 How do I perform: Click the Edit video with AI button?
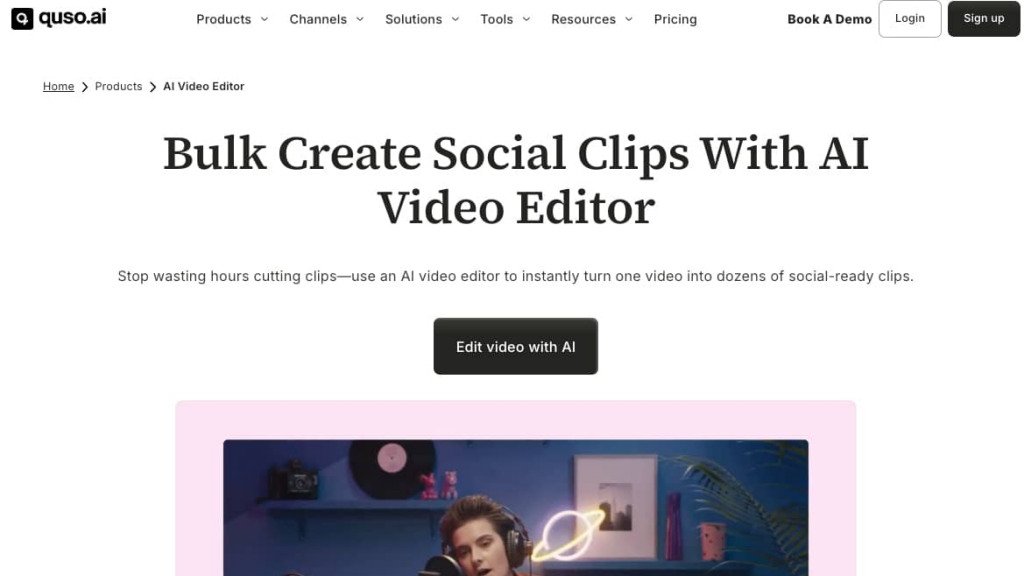point(515,346)
